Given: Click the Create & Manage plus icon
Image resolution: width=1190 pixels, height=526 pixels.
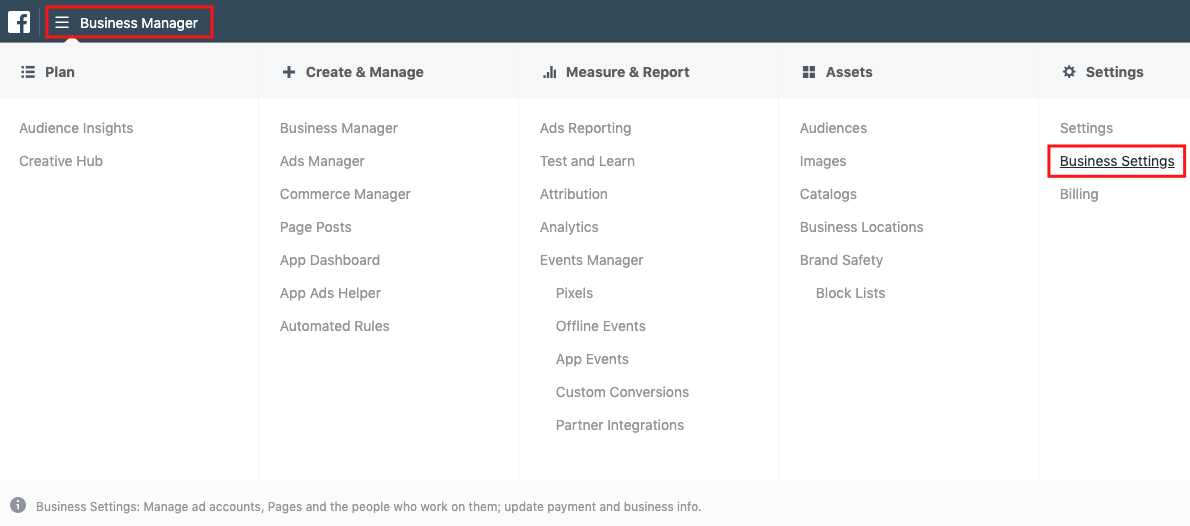Looking at the screenshot, I should [x=289, y=72].
